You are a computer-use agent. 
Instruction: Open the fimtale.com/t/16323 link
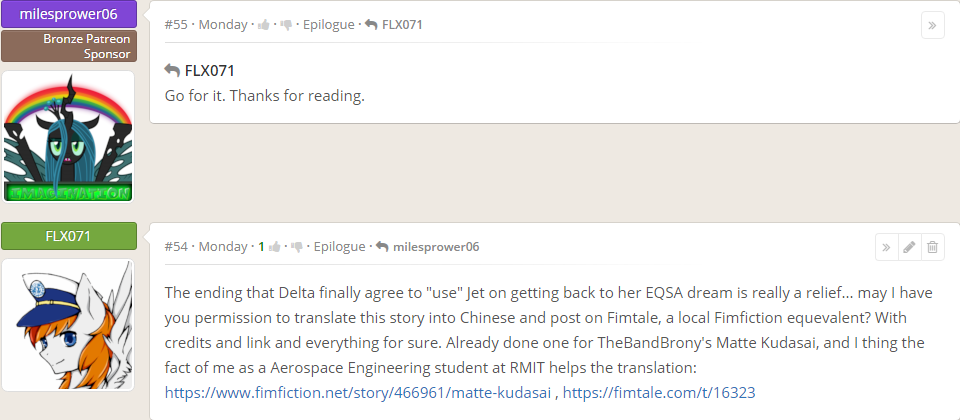(x=659, y=393)
